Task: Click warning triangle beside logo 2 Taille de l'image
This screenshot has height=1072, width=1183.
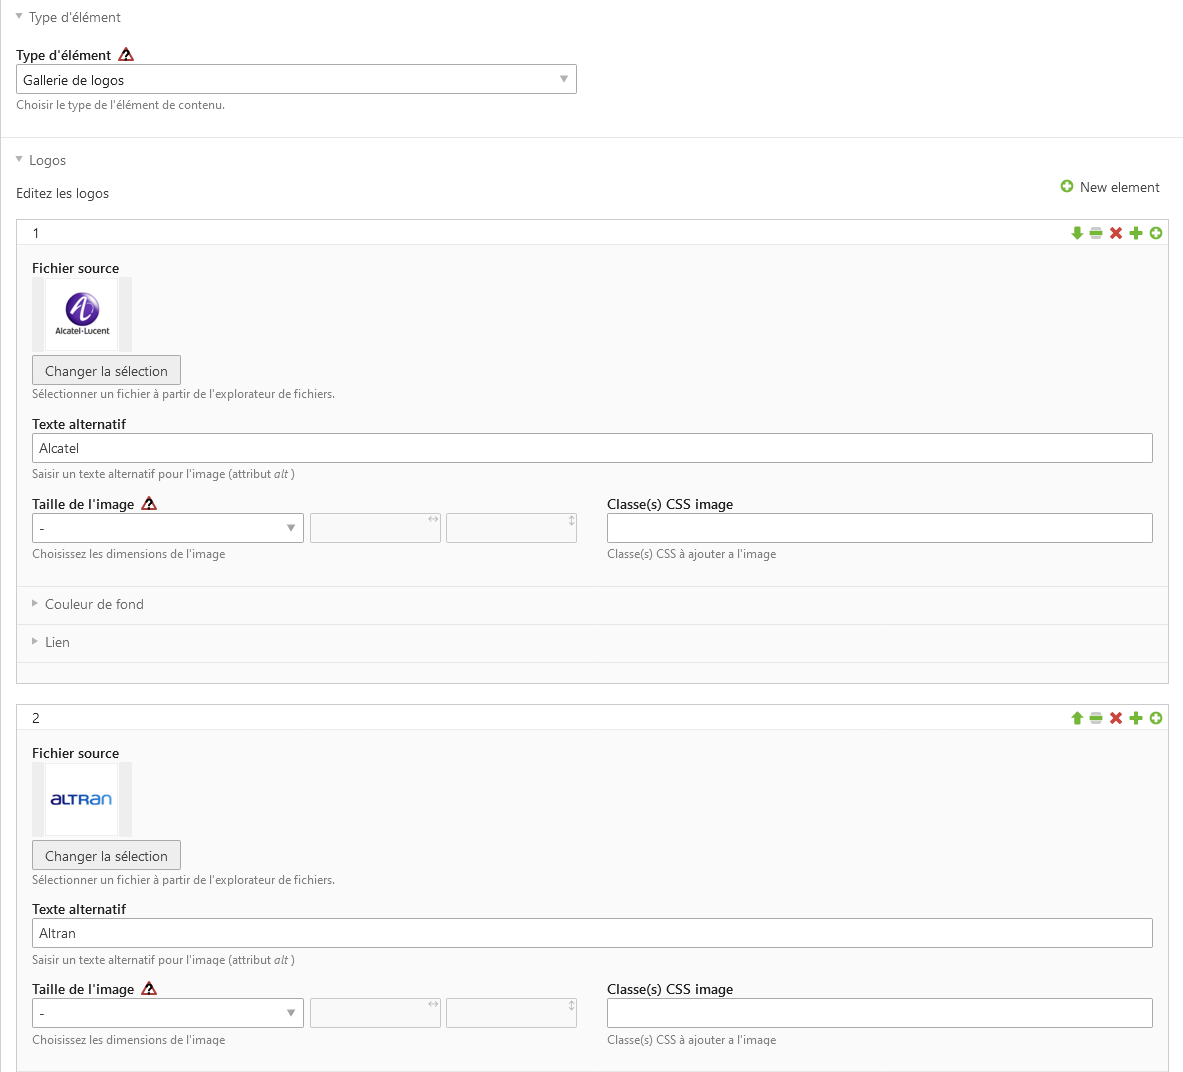Action: [149, 988]
